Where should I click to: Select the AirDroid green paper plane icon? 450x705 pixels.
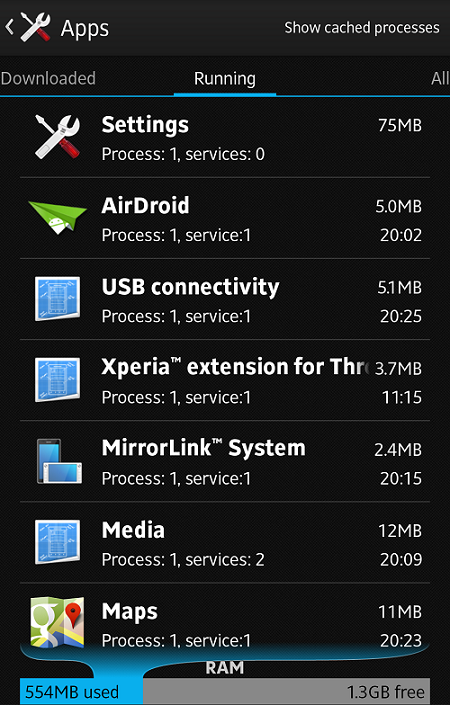(x=58, y=218)
